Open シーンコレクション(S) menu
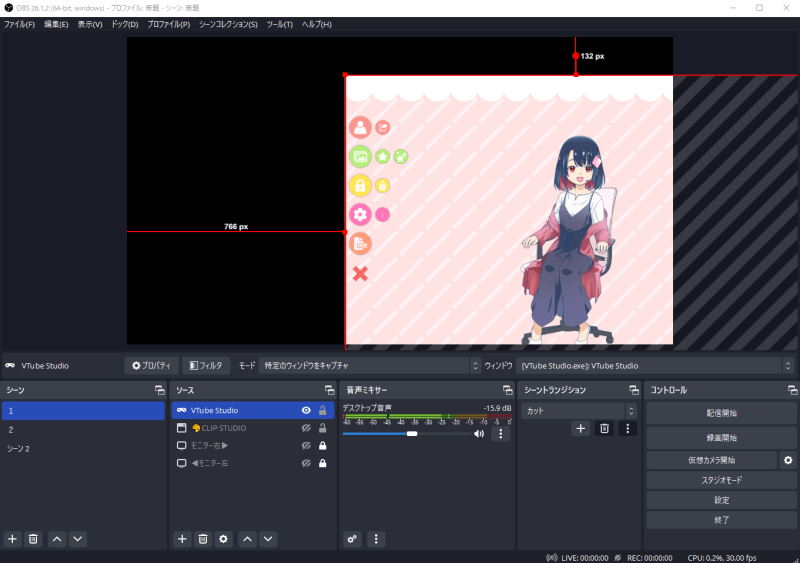 [228, 25]
